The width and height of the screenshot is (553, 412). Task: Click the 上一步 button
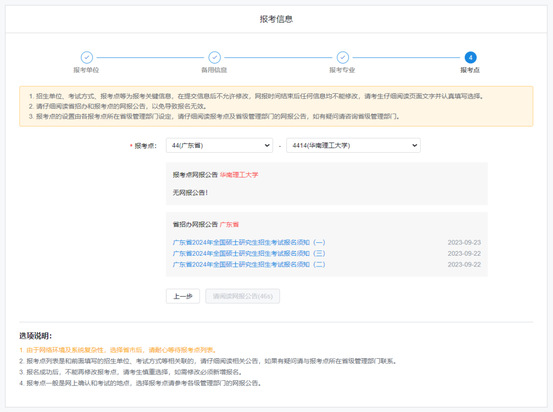pos(183,296)
